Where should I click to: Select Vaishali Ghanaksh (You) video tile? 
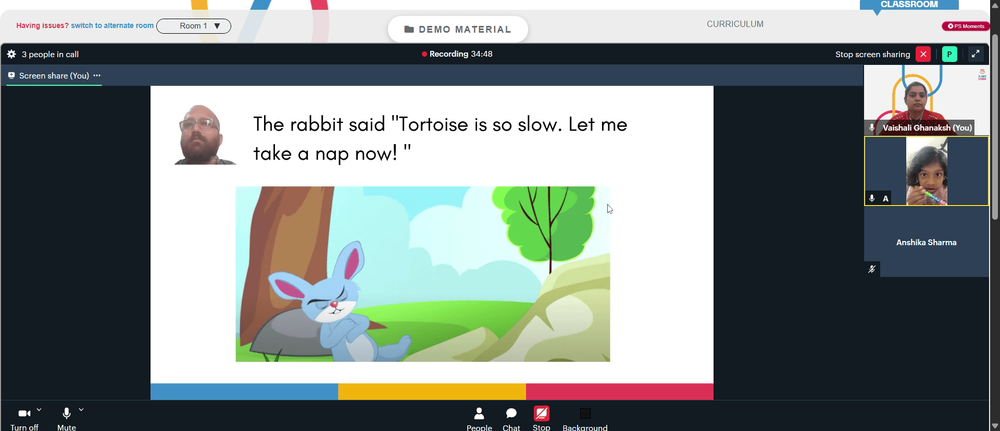[x=926, y=100]
